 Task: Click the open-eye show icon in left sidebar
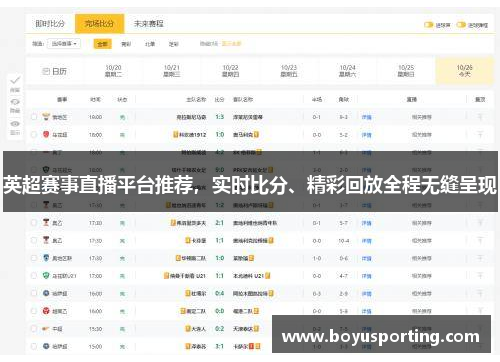click(15, 124)
